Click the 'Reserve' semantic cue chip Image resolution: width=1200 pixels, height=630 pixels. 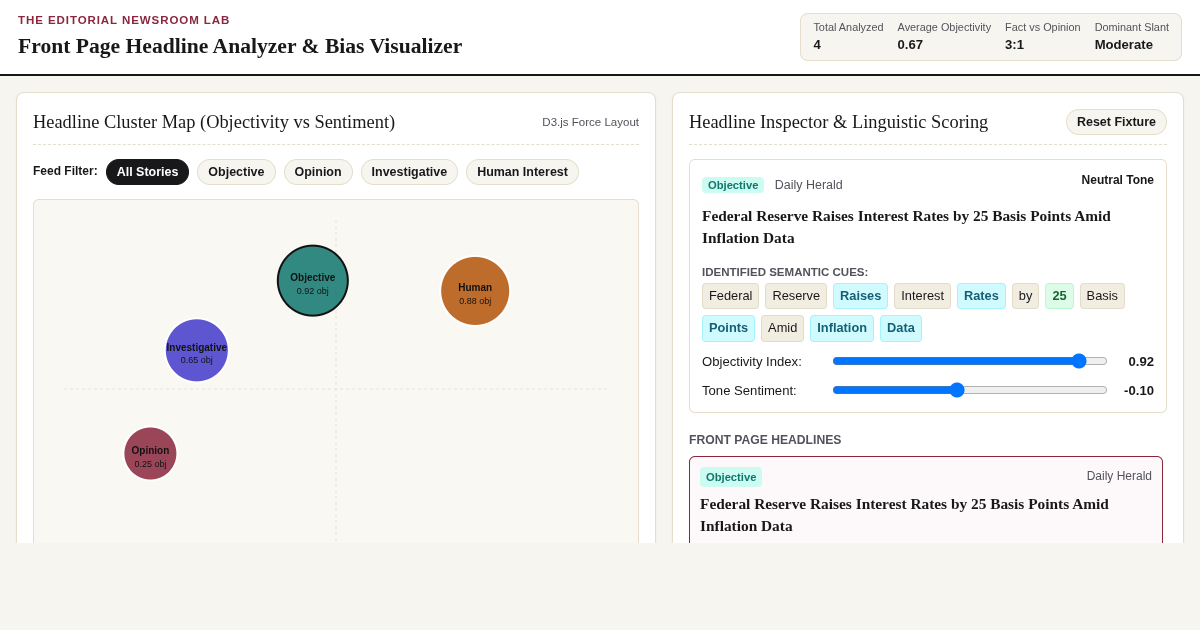[x=796, y=296]
